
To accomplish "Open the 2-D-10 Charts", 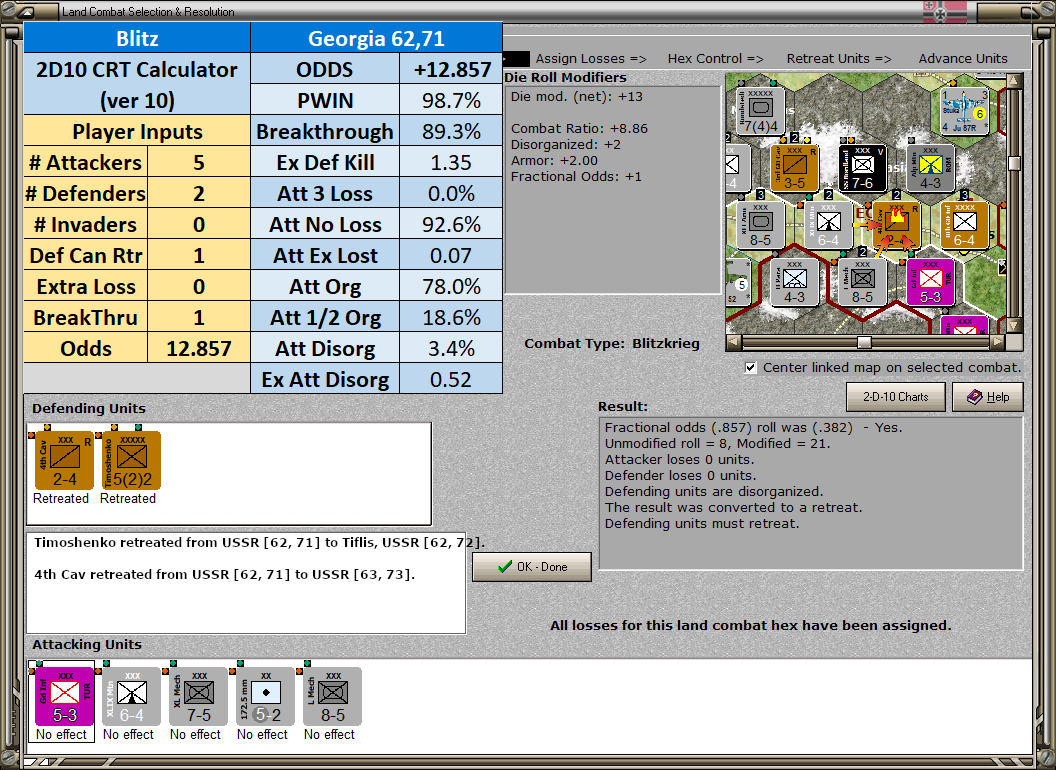I will 896,397.
